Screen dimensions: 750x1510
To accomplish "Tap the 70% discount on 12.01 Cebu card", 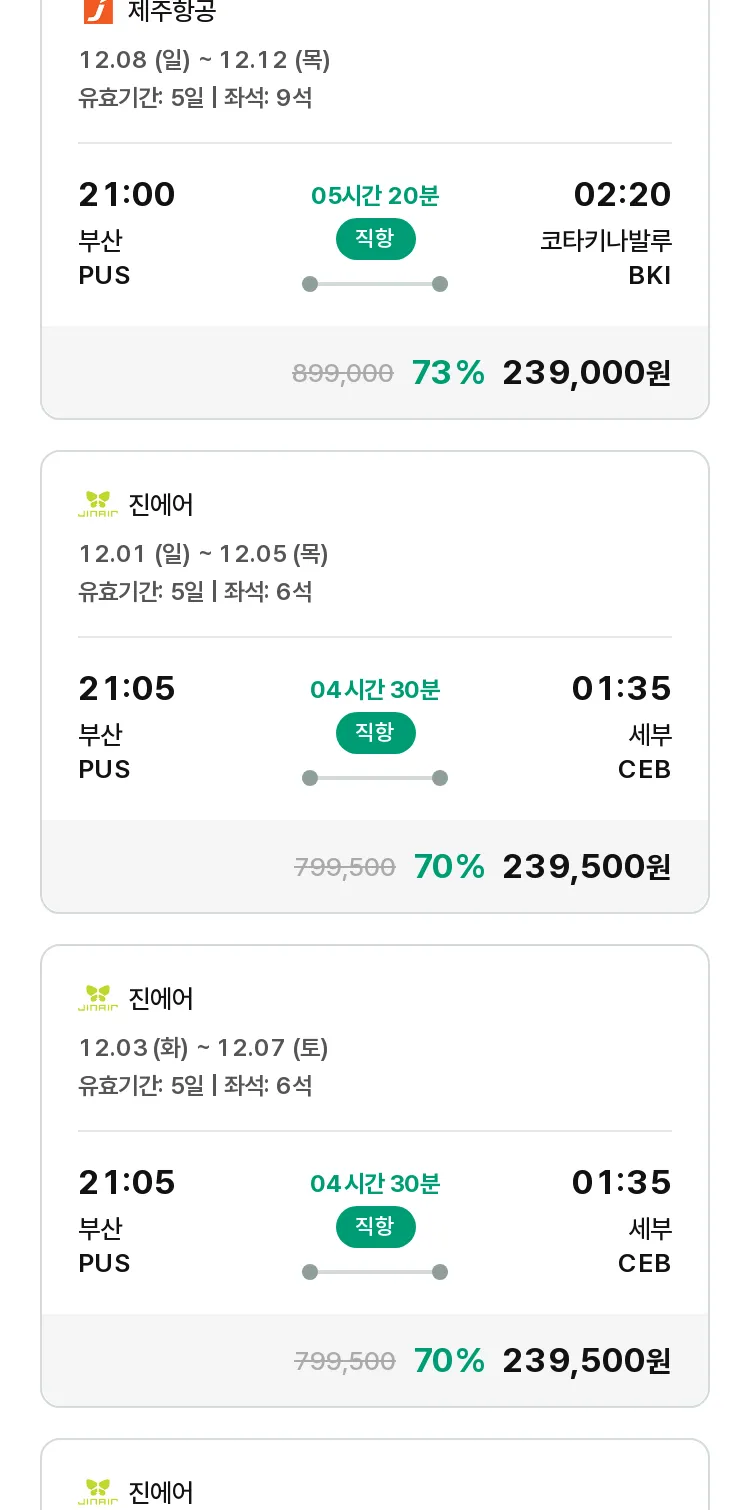I will tap(449, 867).
